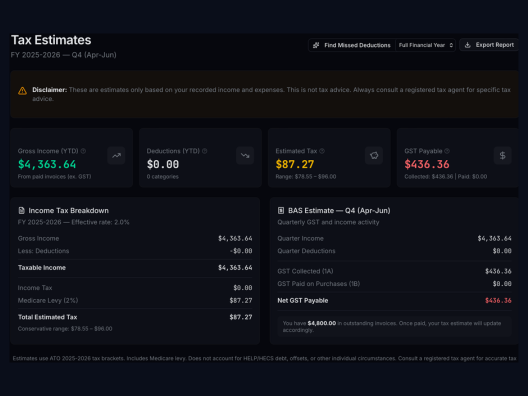Click the -$0.00 deductions amount in breakdown
This screenshot has width=528, height=396.
click(241, 251)
